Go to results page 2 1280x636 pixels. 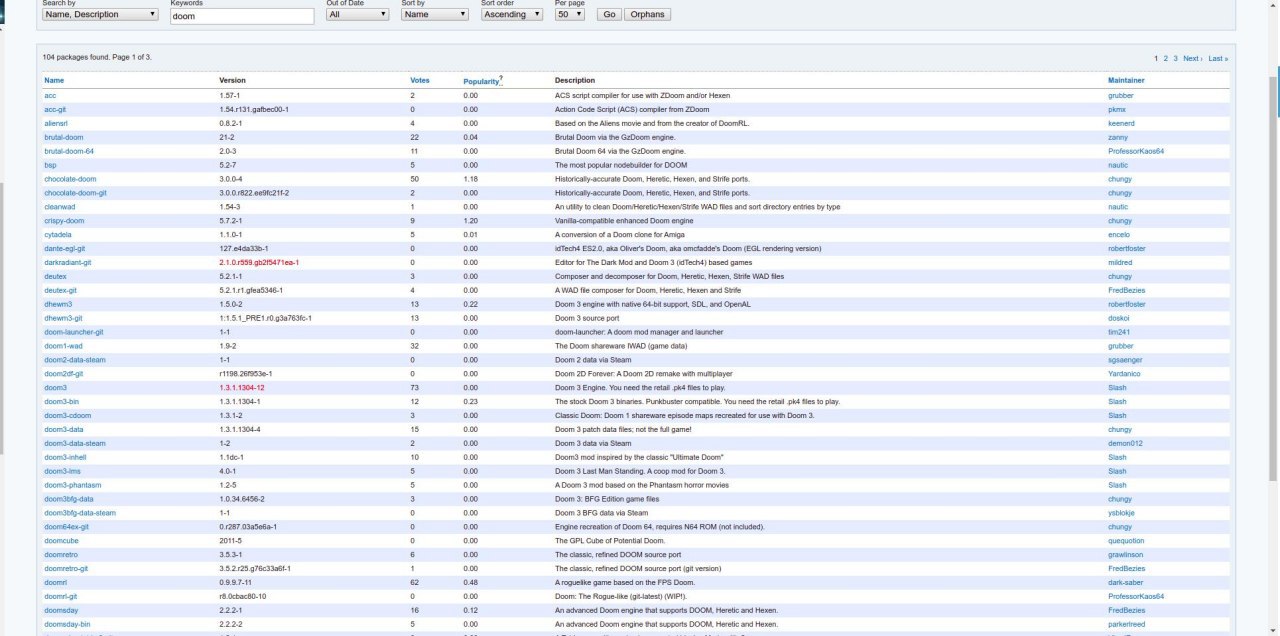click(x=1166, y=58)
